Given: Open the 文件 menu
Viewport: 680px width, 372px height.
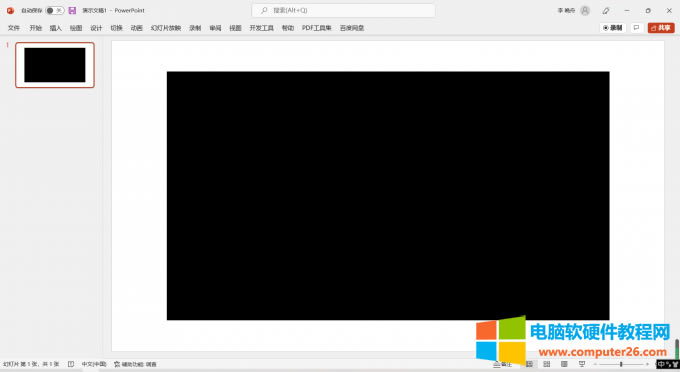Looking at the screenshot, I should tap(14, 28).
